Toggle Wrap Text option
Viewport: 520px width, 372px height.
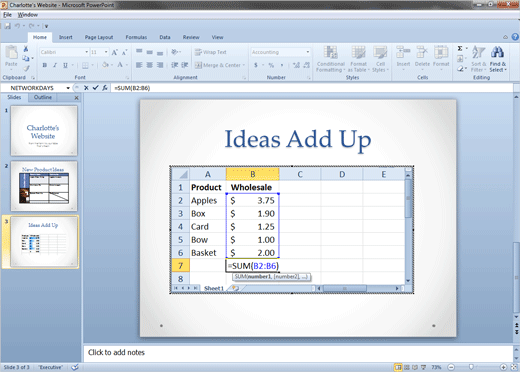pos(211,52)
